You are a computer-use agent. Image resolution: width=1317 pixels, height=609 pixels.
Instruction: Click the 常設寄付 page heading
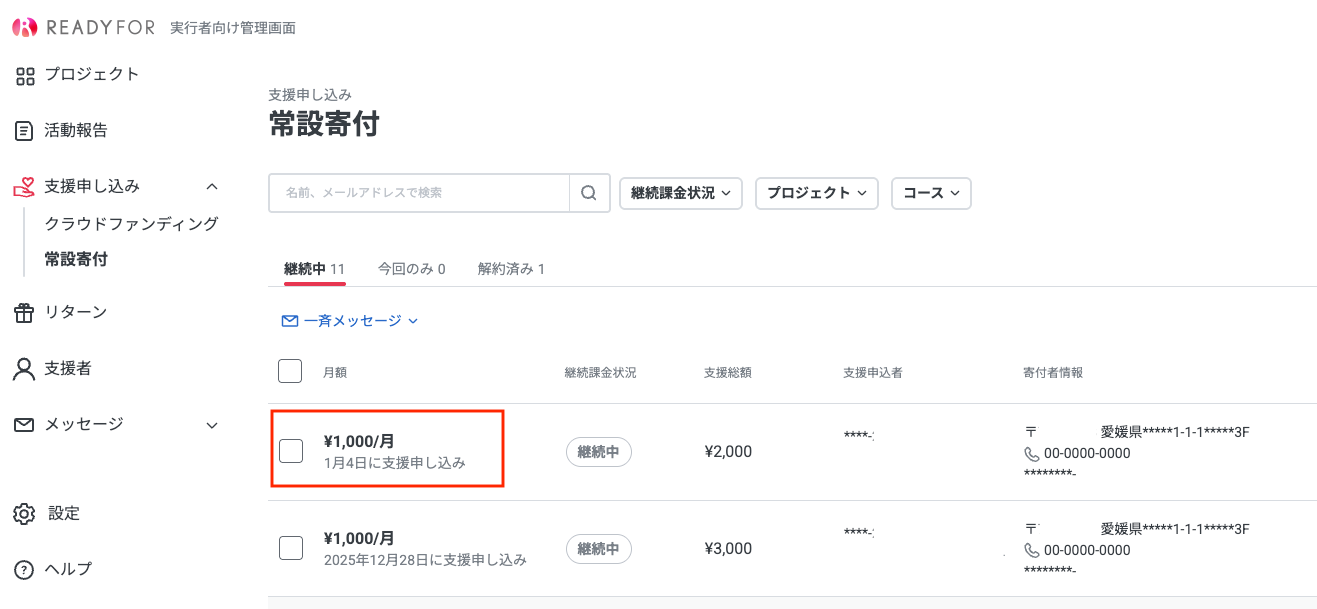coord(324,125)
